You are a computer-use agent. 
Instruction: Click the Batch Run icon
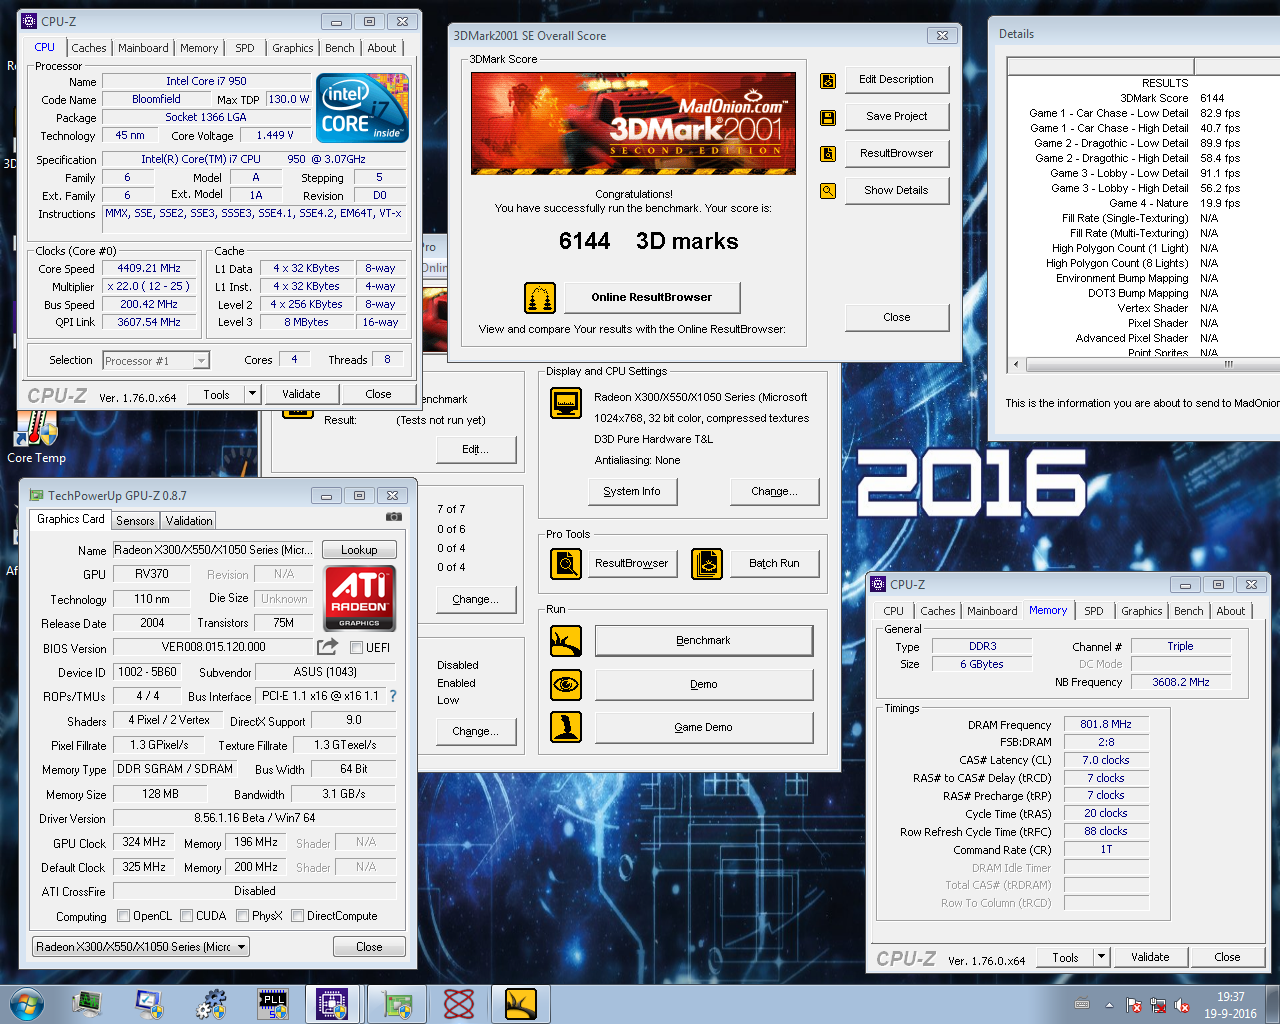click(x=707, y=564)
